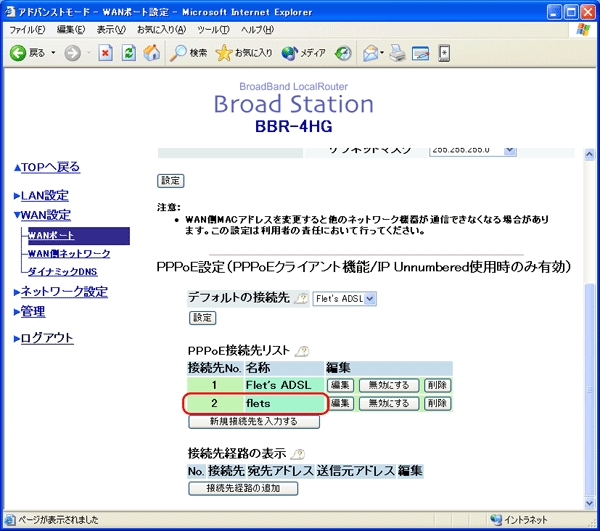Viewport: 600px width, 531px height.
Task: Open the Search (検索) magnifier icon
Action: coord(178,53)
